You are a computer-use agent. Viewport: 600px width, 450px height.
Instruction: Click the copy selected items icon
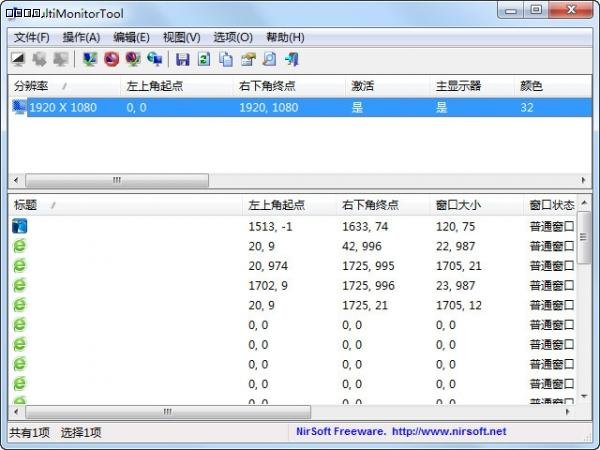(x=226, y=59)
